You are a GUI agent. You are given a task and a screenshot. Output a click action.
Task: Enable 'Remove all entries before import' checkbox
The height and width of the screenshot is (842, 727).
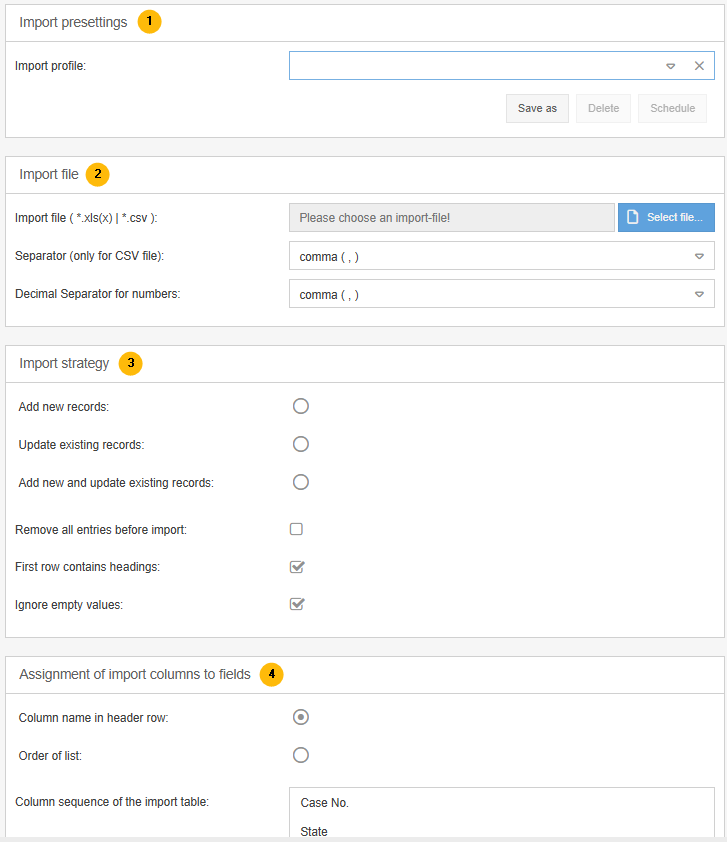click(296, 529)
